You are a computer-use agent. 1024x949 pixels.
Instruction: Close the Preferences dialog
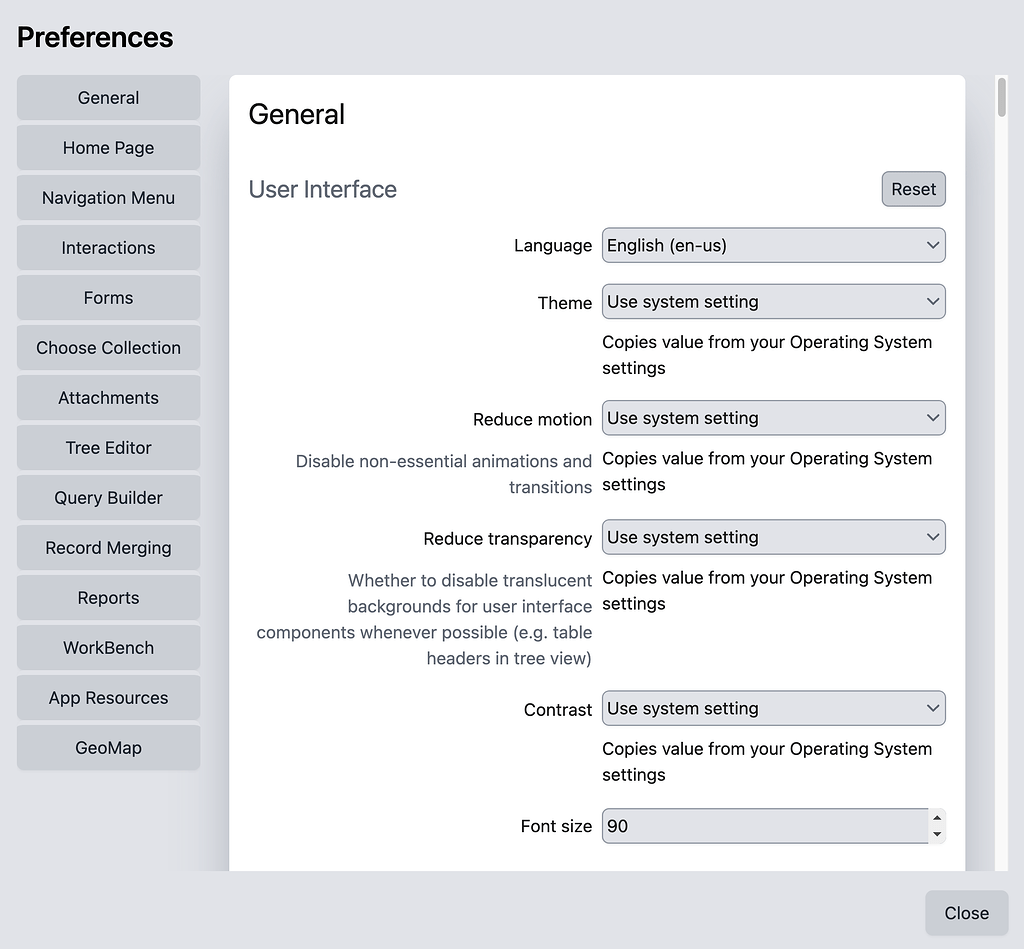coord(966,913)
